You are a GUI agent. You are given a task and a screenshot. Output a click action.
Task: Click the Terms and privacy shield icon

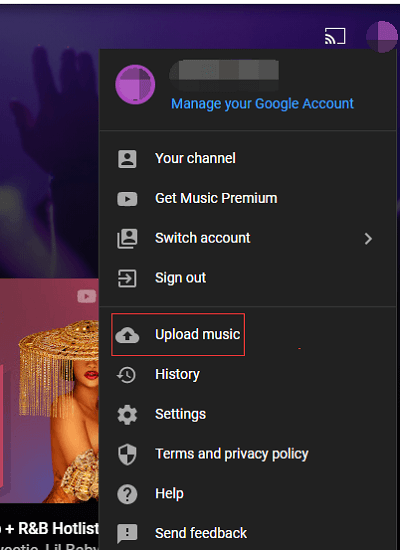click(127, 455)
